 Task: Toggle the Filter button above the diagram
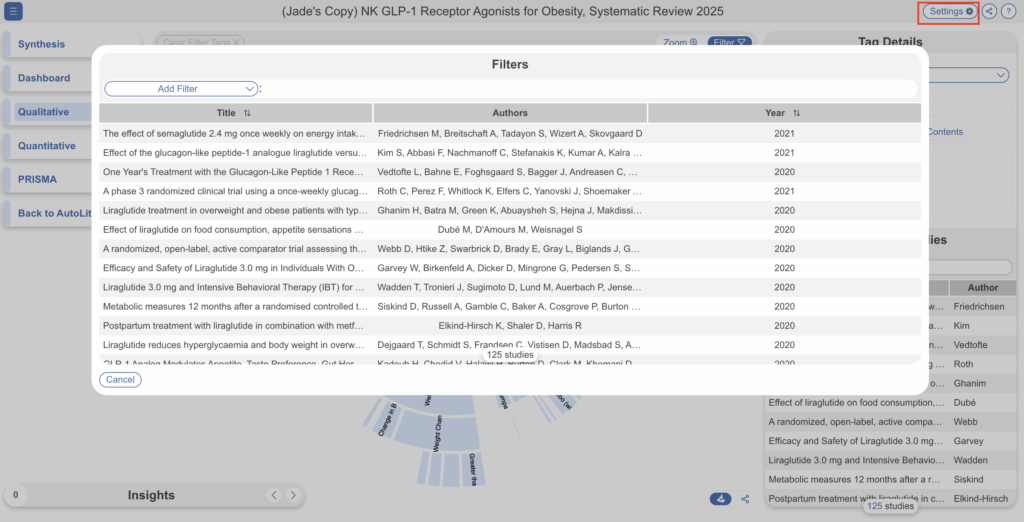click(x=729, y=42)
